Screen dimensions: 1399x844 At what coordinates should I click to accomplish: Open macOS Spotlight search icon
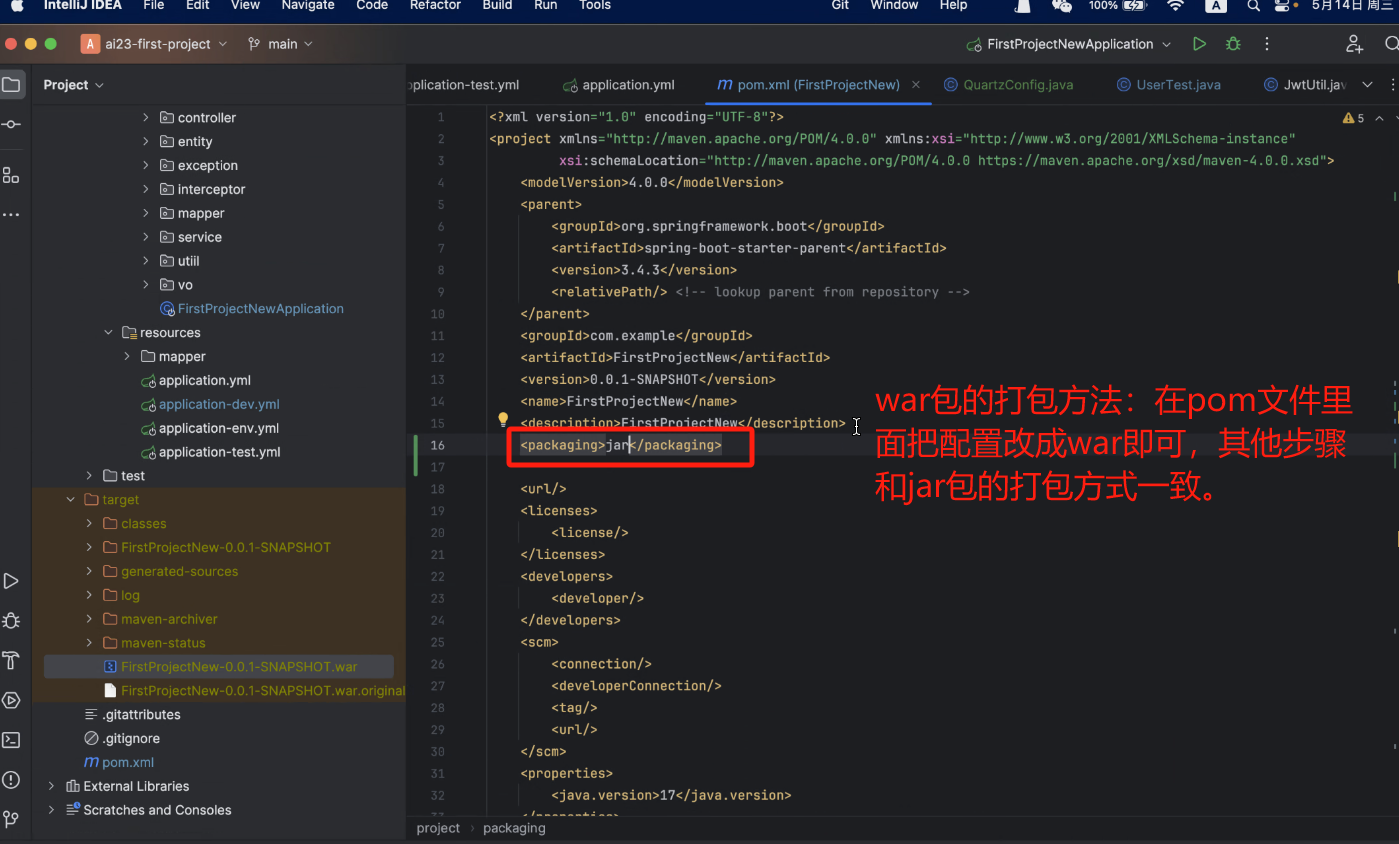(x=1253, y=6)
